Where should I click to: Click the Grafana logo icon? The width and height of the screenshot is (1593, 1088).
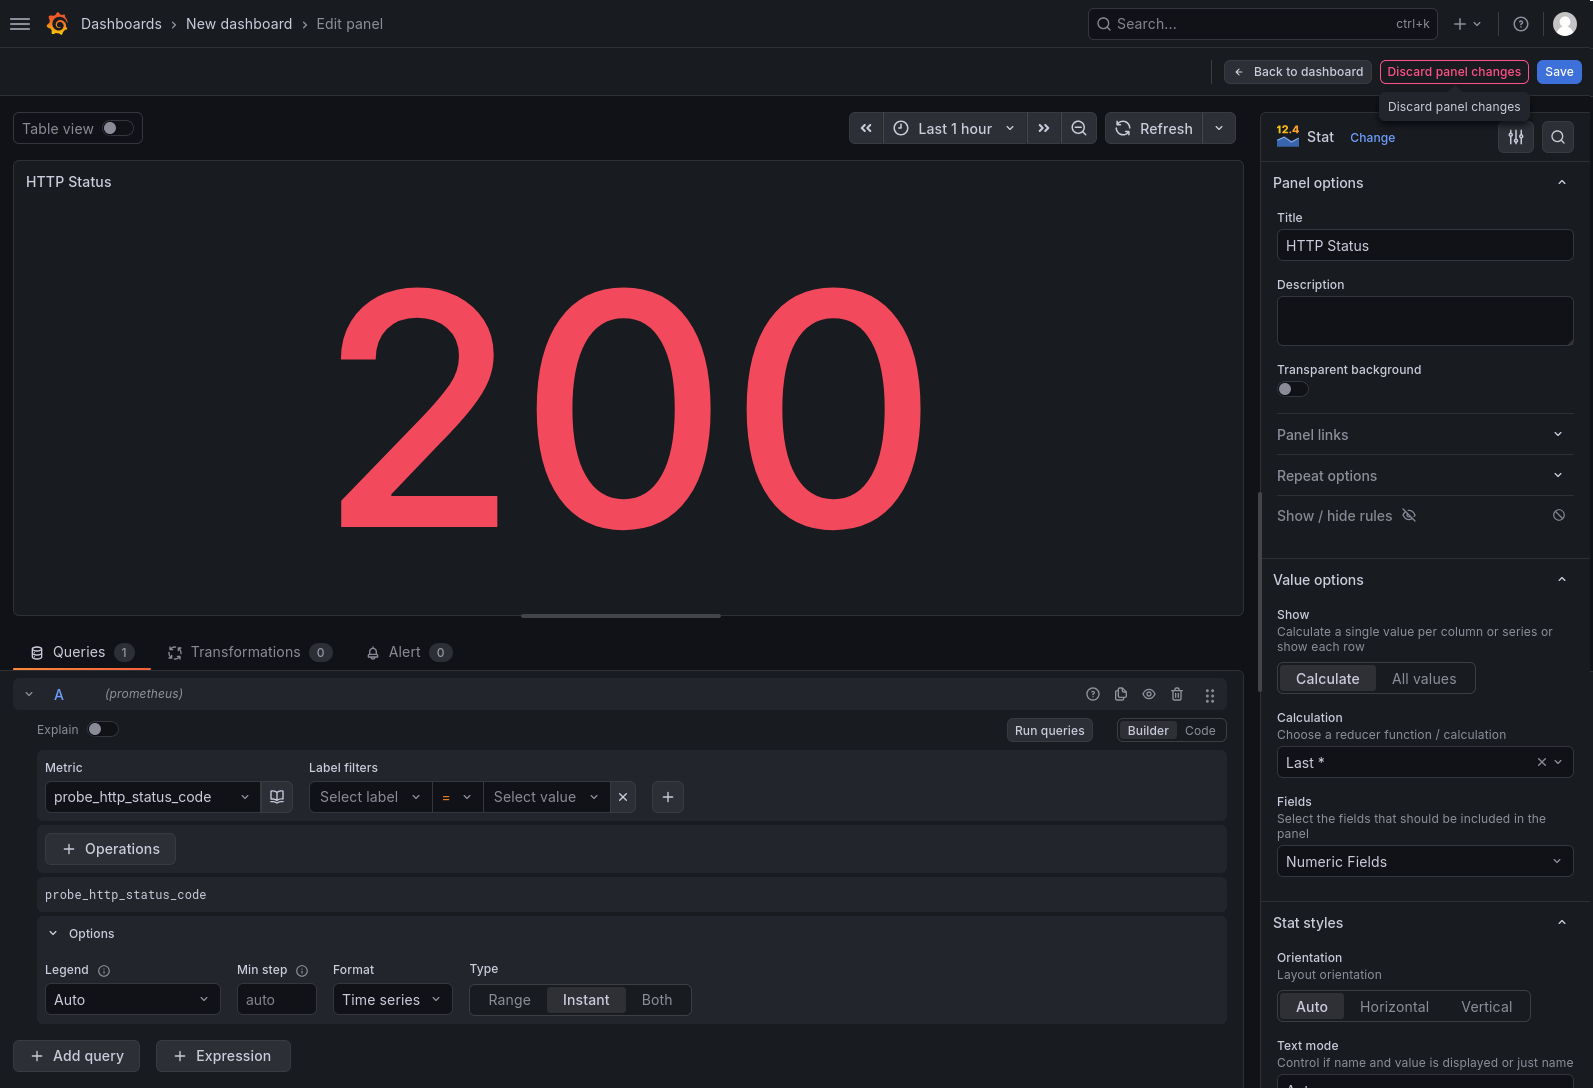[x=58, y=24]
